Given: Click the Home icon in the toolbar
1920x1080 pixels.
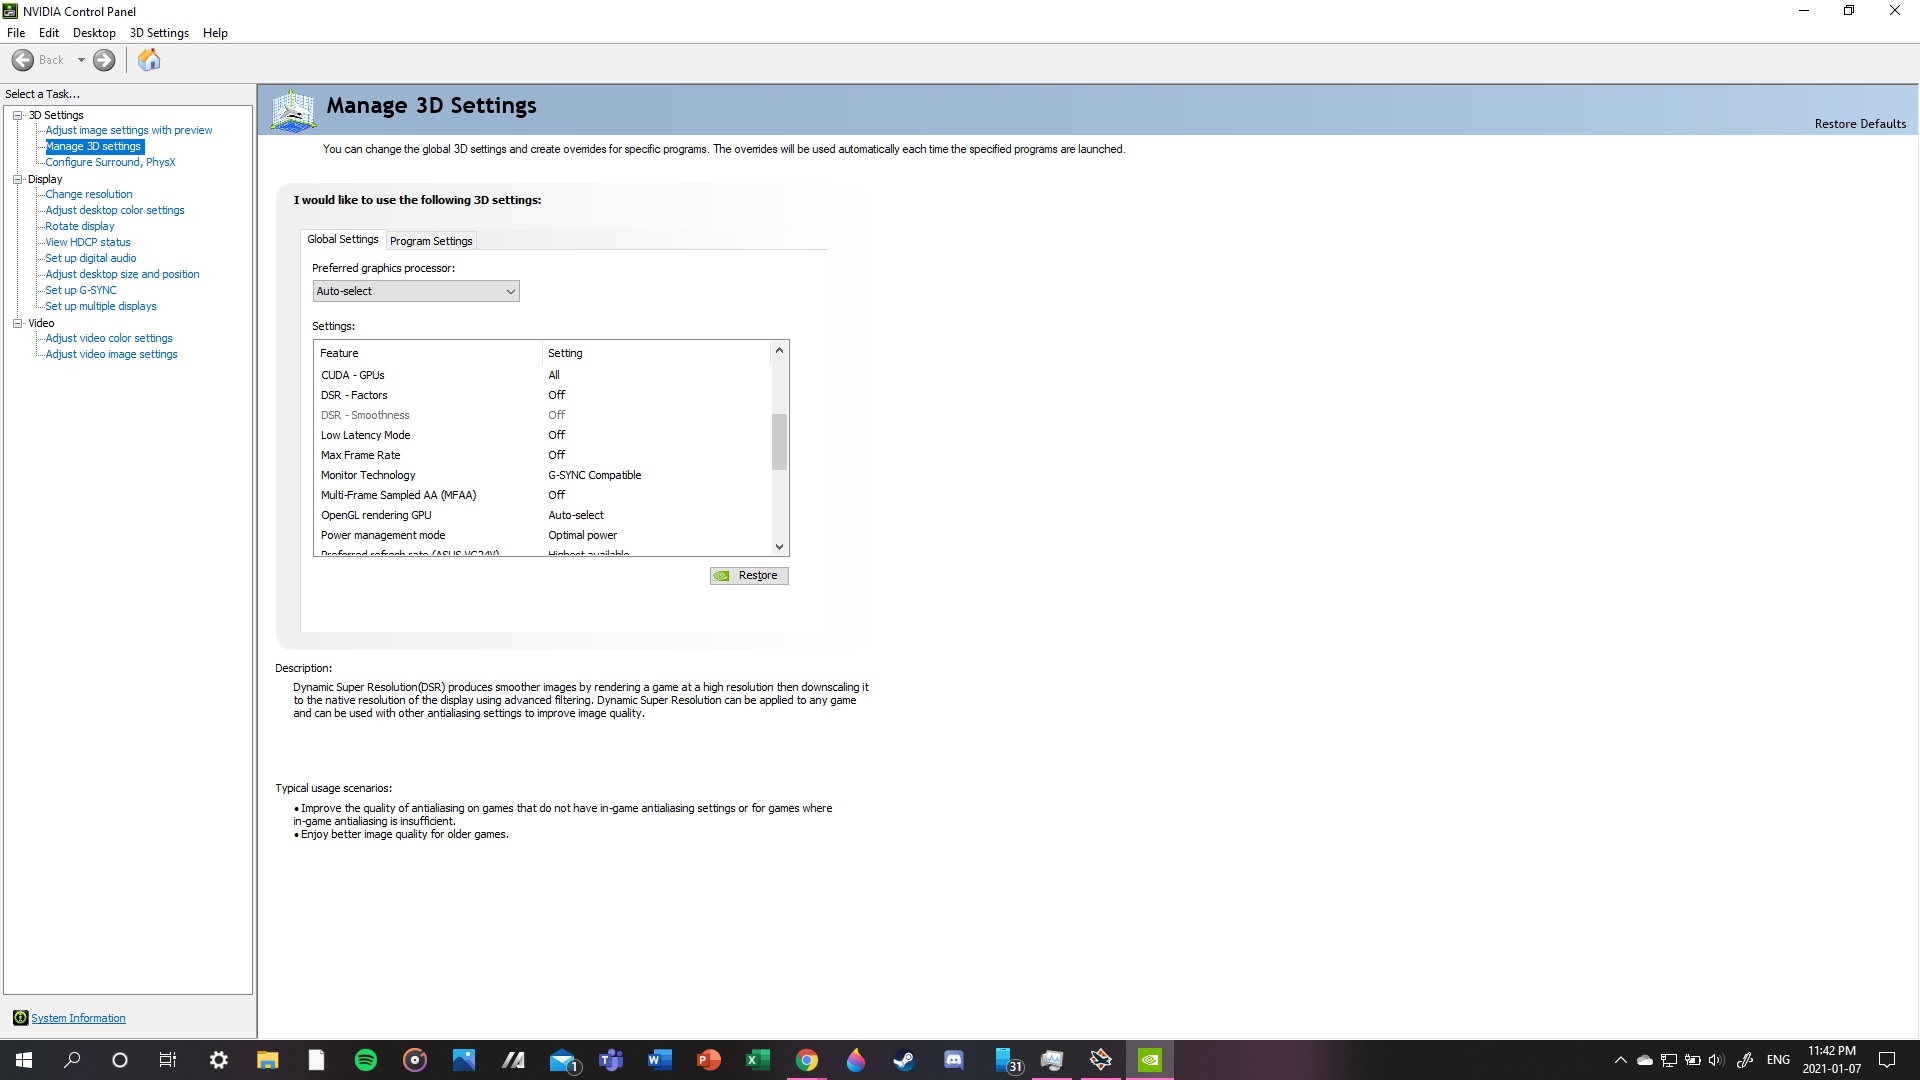Looking at the screenshot, I should 149,60.
